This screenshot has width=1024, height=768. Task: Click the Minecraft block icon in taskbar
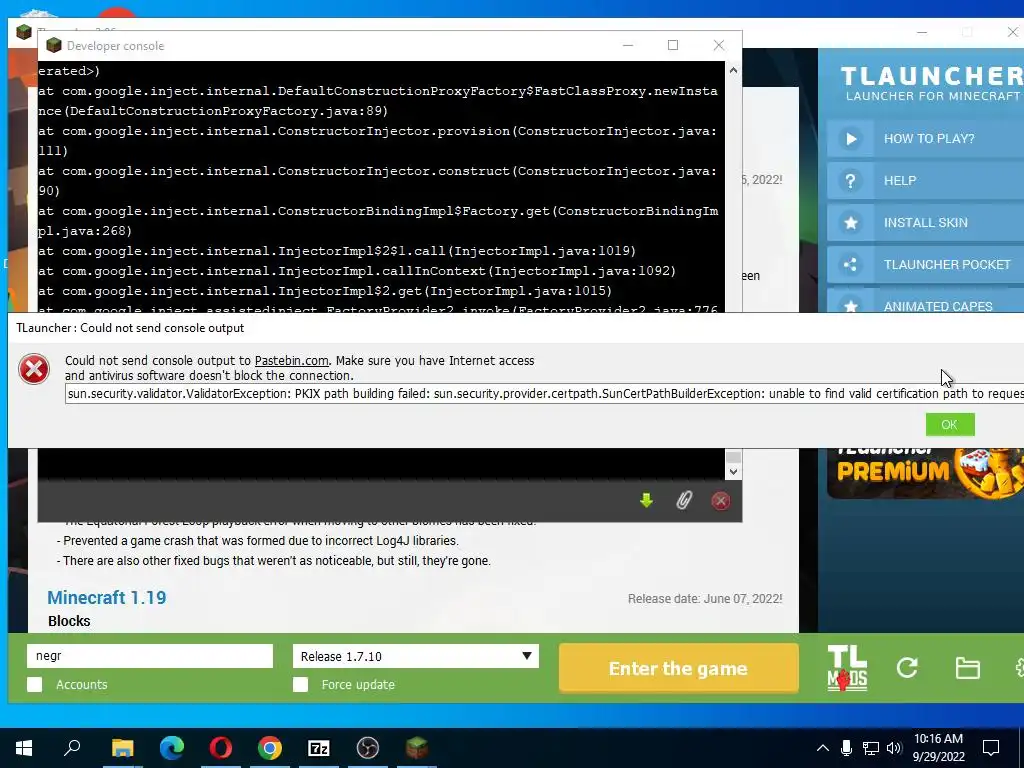417,748
